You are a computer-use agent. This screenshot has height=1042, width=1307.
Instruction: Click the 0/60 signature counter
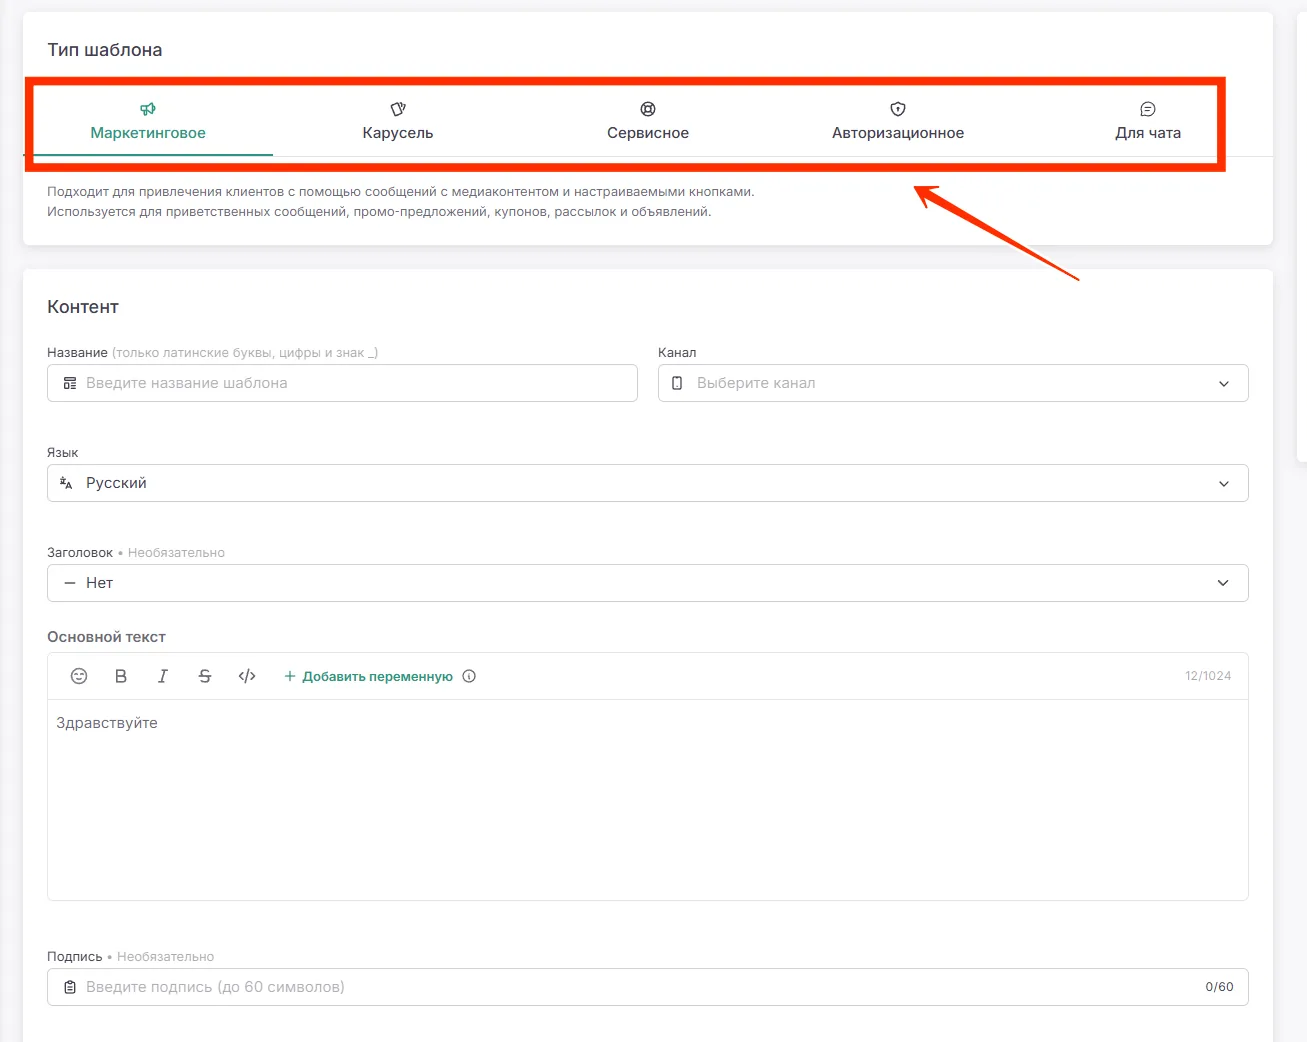click(x=1219, y=987)
